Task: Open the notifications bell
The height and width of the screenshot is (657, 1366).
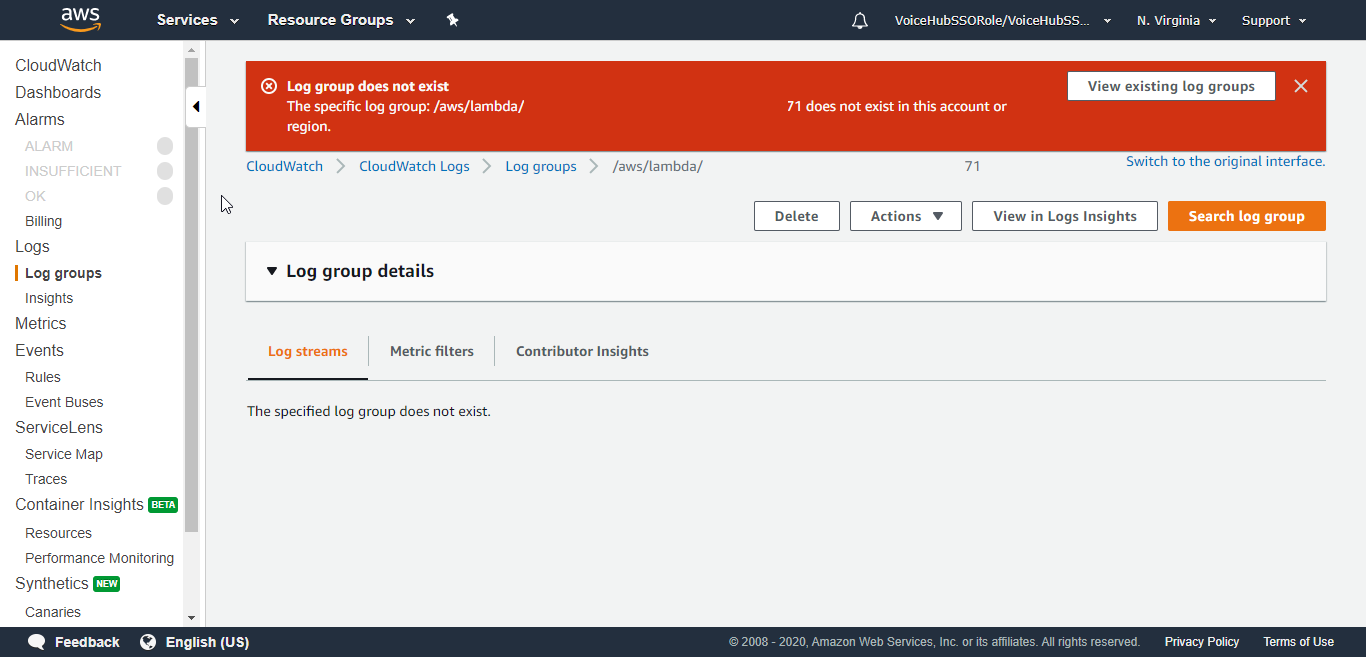Action: point(860,20)
